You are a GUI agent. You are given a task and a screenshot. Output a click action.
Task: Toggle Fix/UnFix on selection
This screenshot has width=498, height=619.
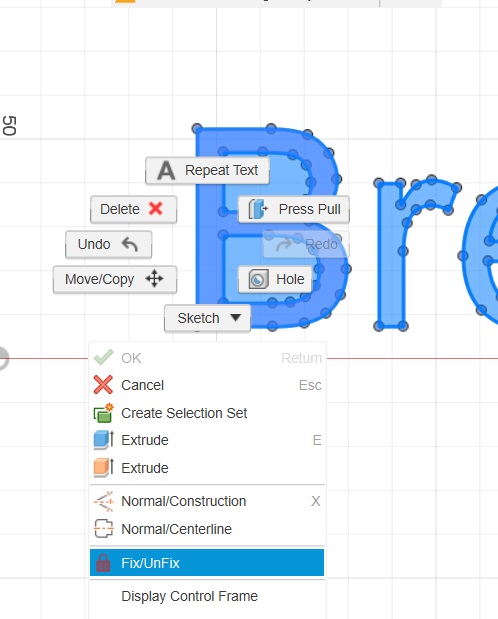click(x=207, y=563)
